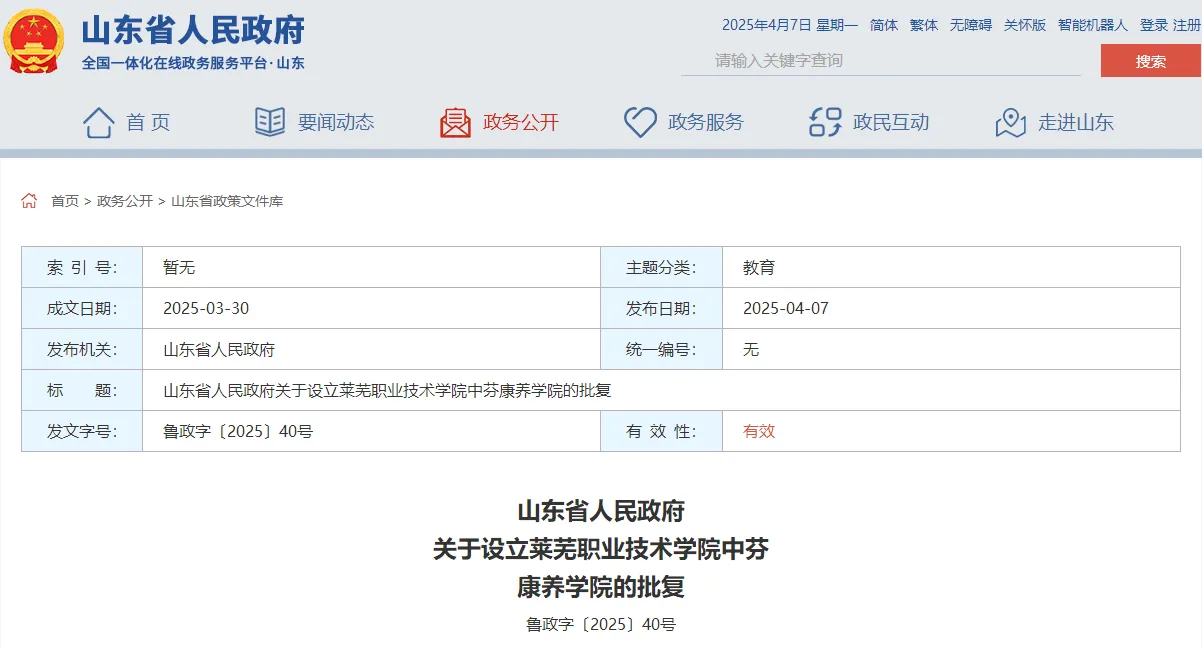Click the 山东省政策文件库 breadcrumb link
Screen dimensions: 1202x649
pos(227,201)
